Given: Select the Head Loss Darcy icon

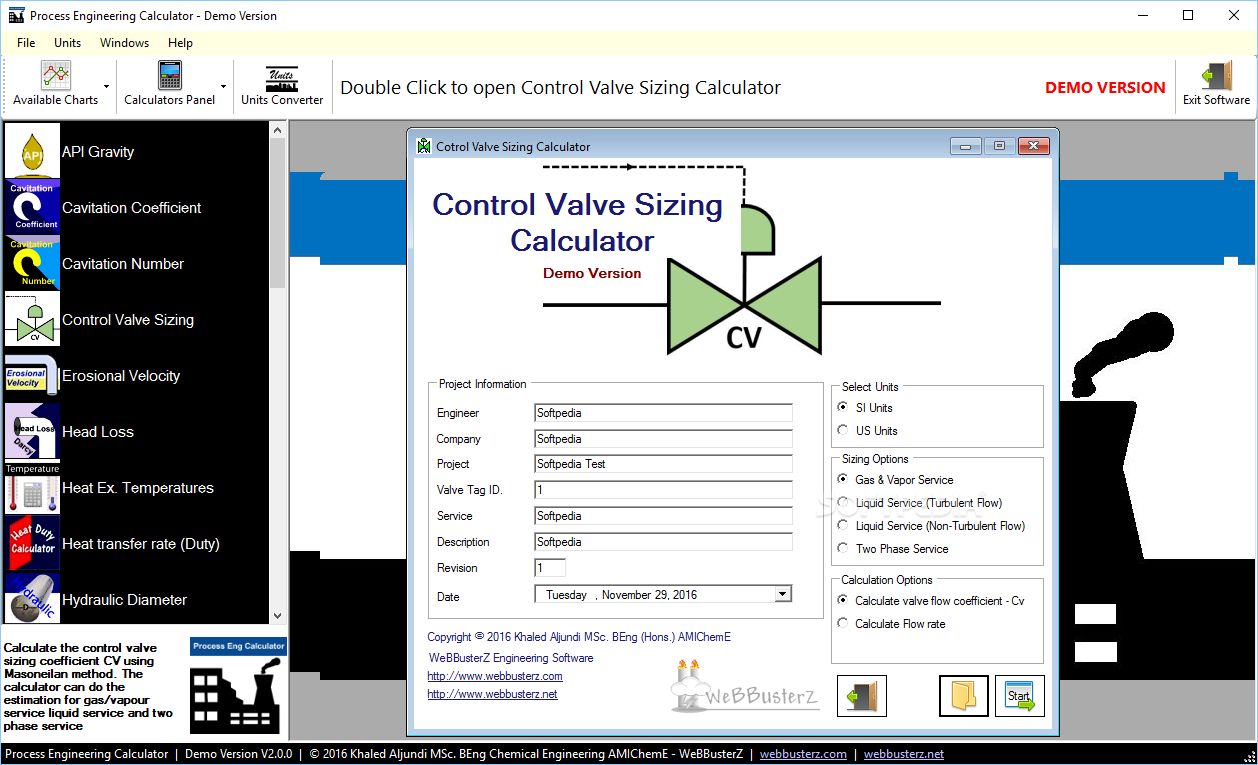Looking at the screenshot, I should tap(33, 431).
